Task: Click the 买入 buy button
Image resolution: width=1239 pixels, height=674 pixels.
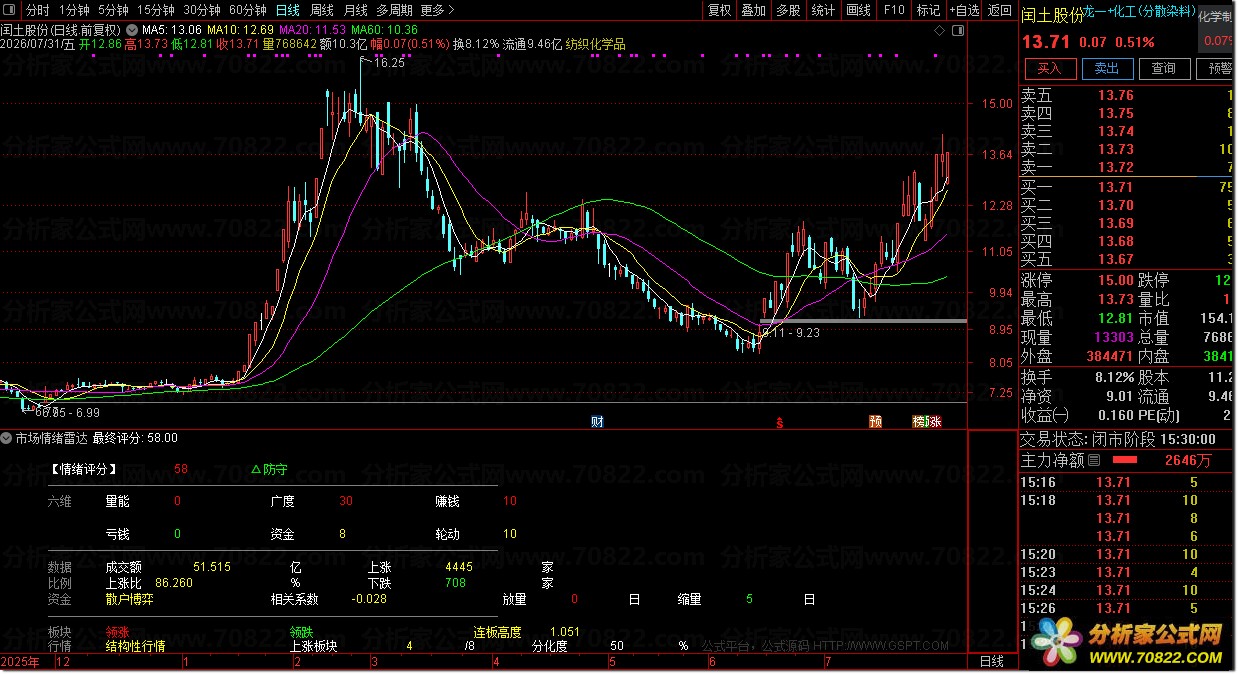Action: (1049, 68)
